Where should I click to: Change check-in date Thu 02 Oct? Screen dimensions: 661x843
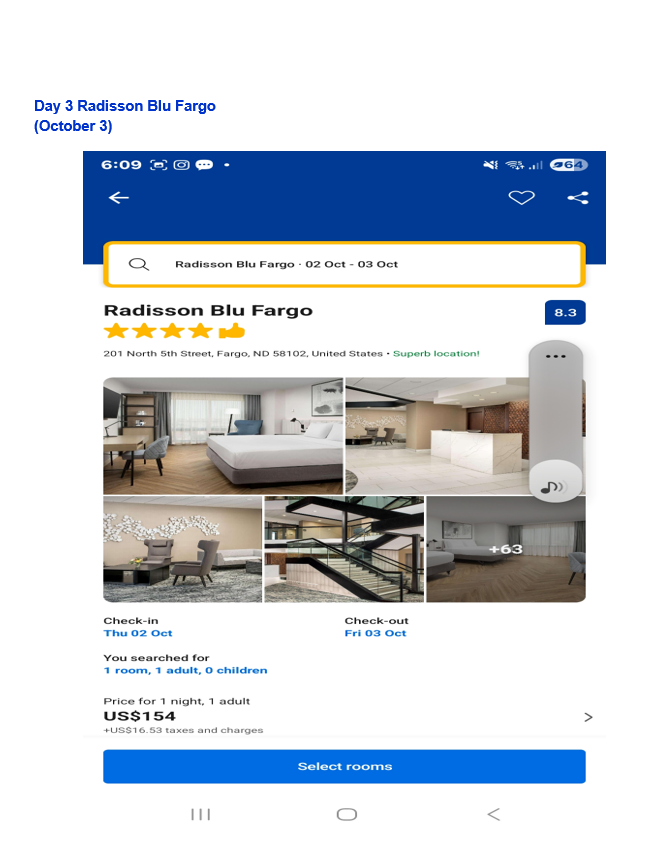138,633
